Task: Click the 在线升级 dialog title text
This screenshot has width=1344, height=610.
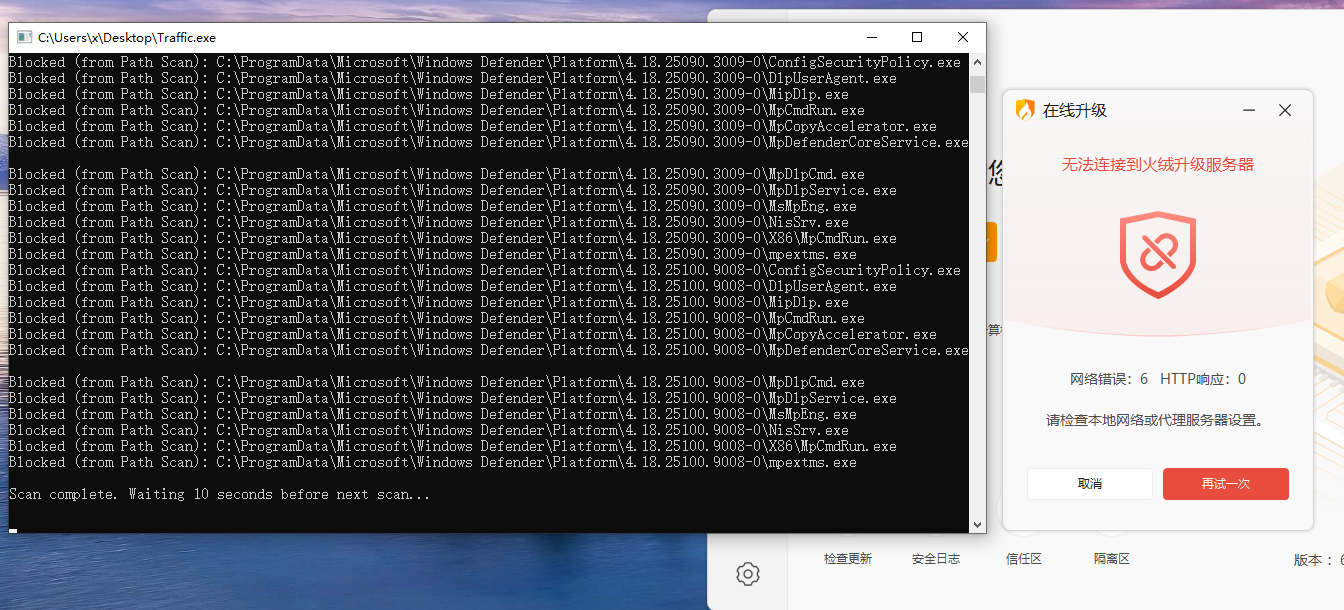Action: point(1075,110)
